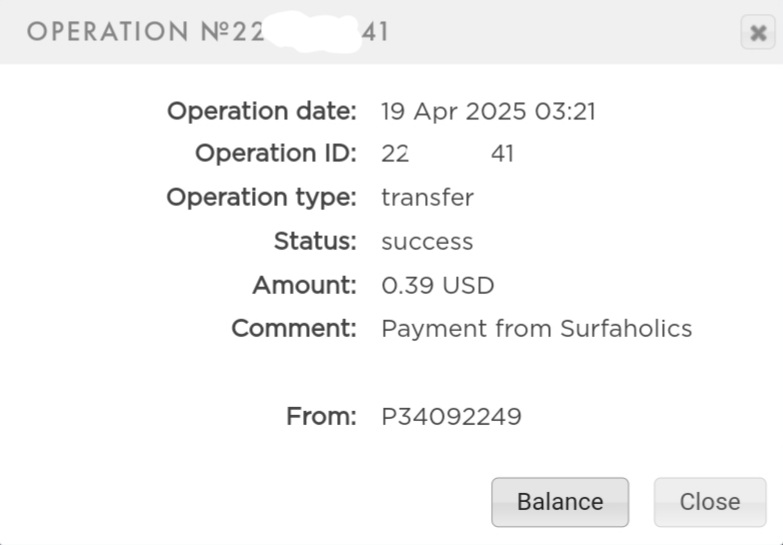Click the comment Payment from Surfaholics
This screenshot has height=545, width=783.
536,329
